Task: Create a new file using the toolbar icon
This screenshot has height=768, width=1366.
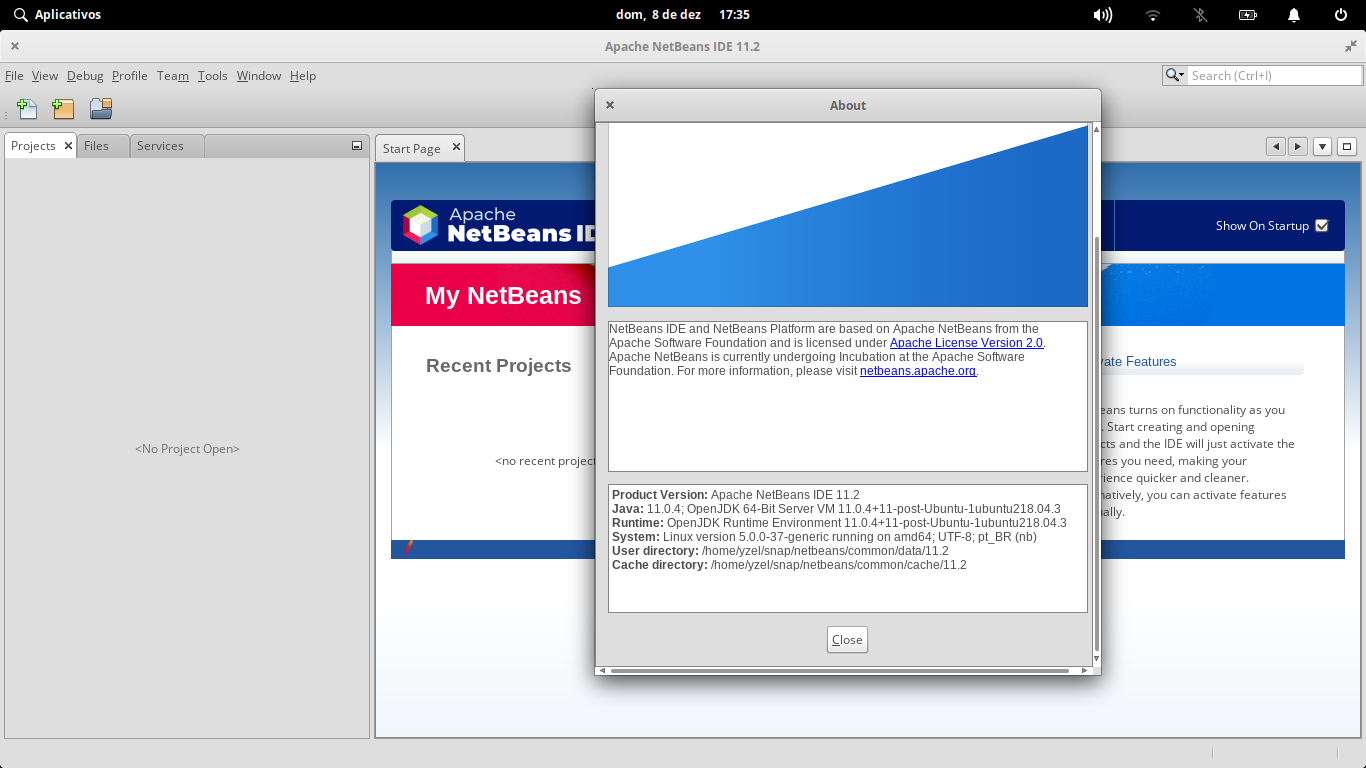Action: click(27, 109)
